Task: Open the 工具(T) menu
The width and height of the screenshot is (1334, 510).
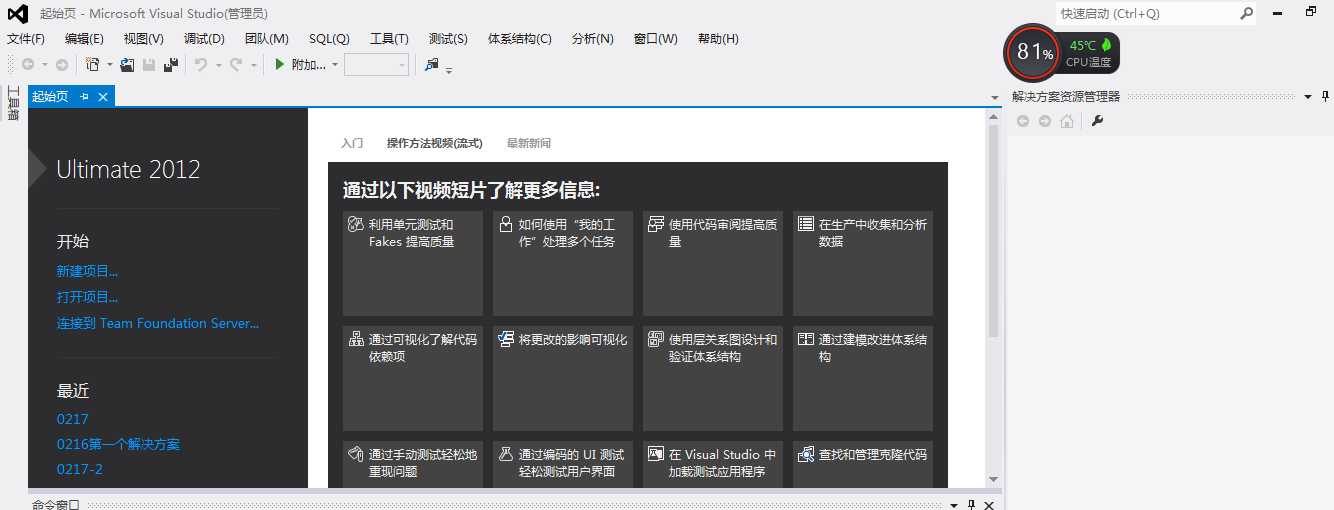Action: point(389,39)
